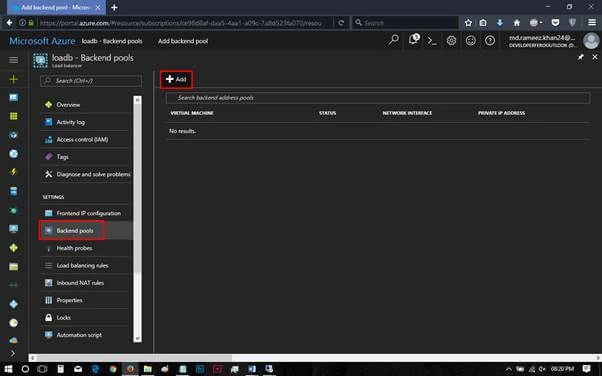Screen dimensions: 602x376
Task: Sort by VIRTUAL MACHINE column header
Action: click(192, 113)
